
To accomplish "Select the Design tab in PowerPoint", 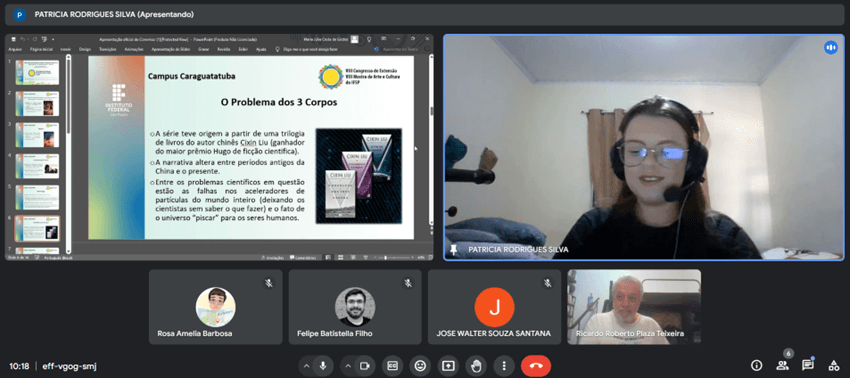I will pos(85,49).
